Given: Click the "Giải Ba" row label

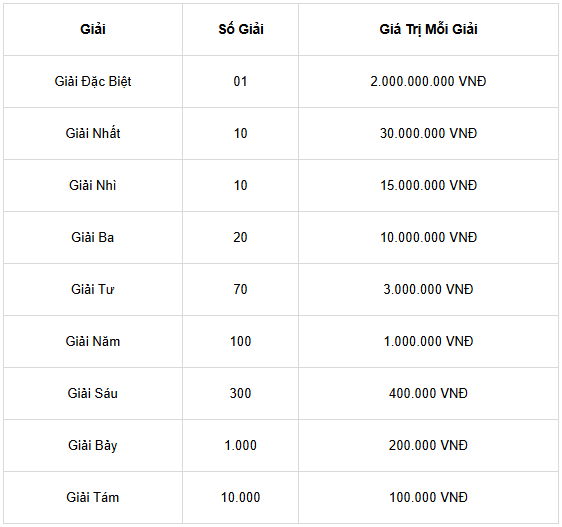Looking at the screenshot, I should (93, 237).
